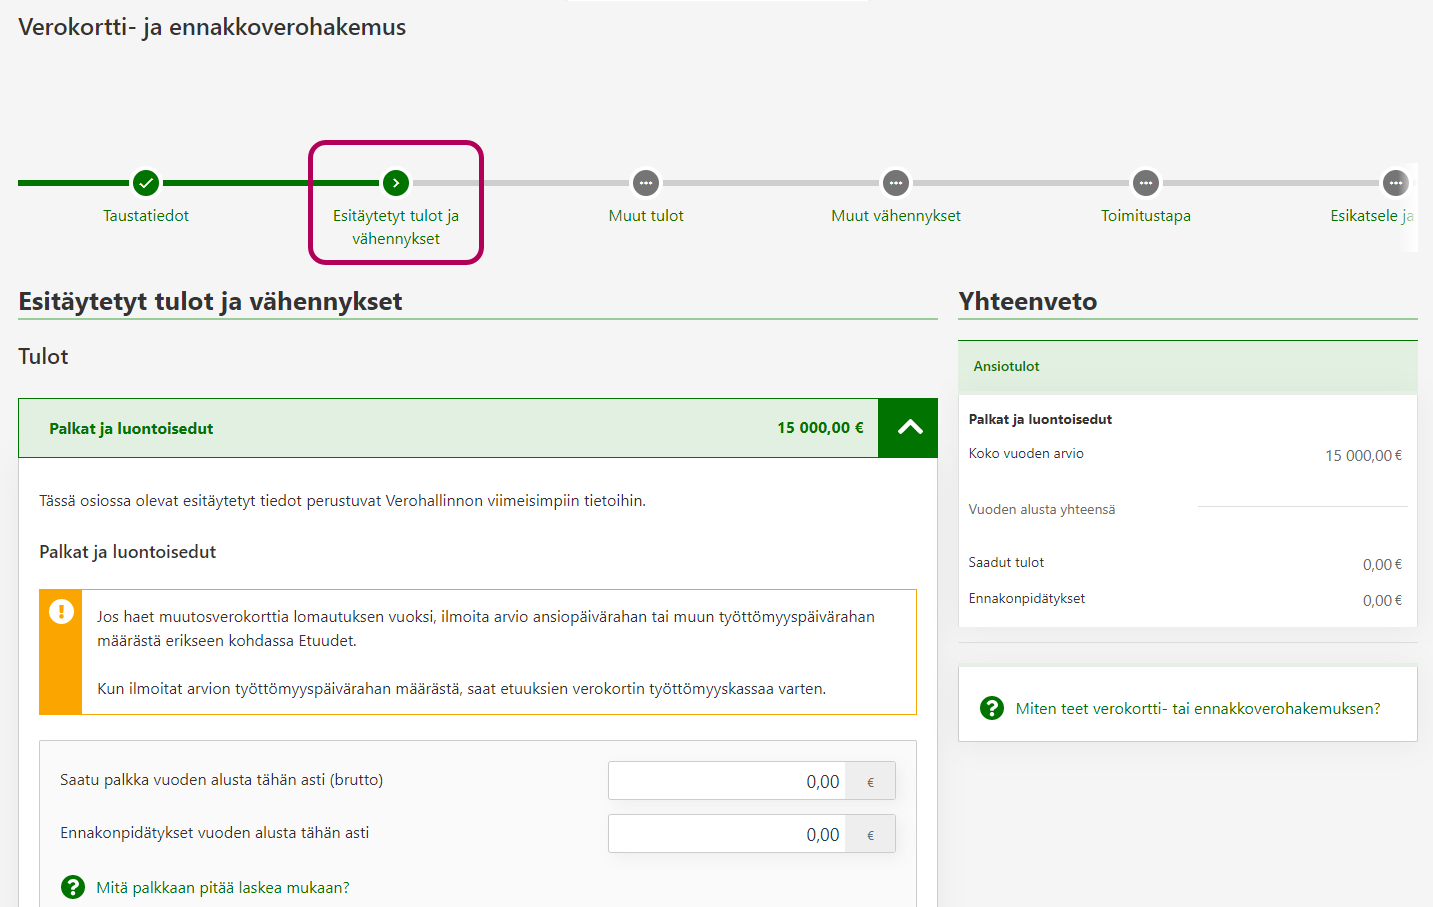Click the Muut vähennykset step circle icon
The width and height of the screenshot is (1433, 907).
pyautogui.click(x=896, y=183)
